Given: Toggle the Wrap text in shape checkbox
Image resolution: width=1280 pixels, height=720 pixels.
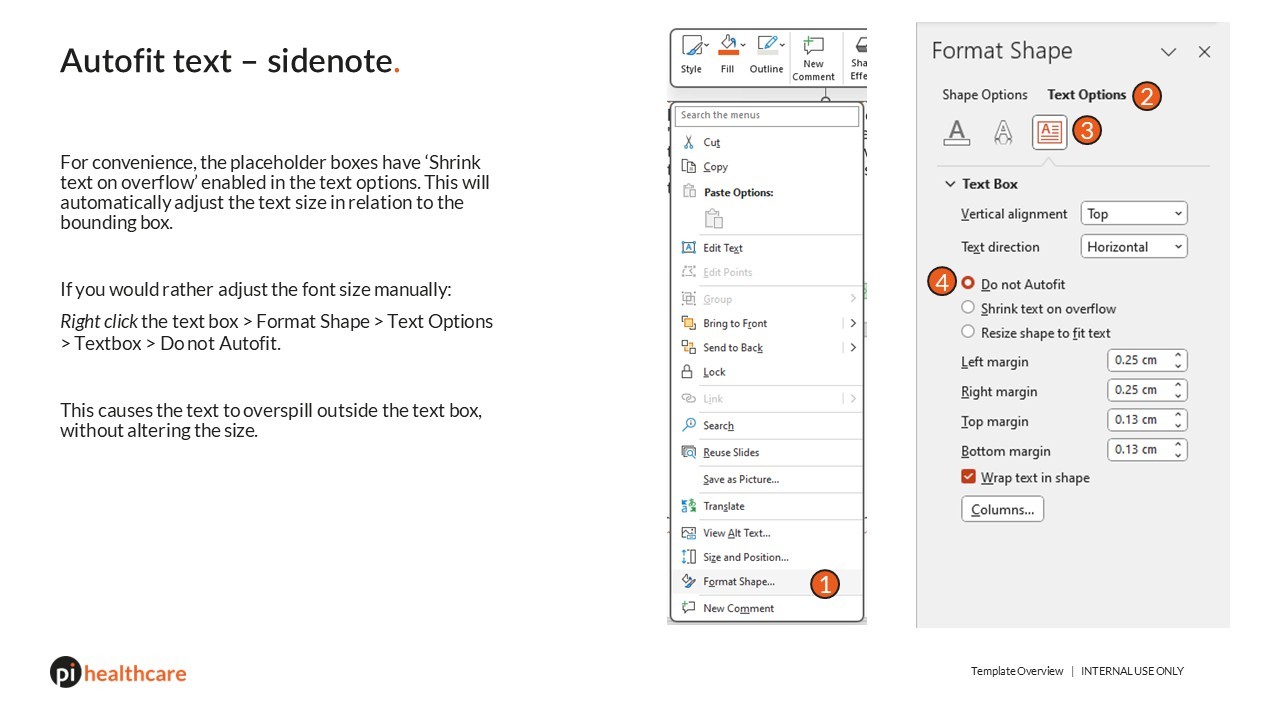Looking at the screenshot, I should tap(968, 477).
